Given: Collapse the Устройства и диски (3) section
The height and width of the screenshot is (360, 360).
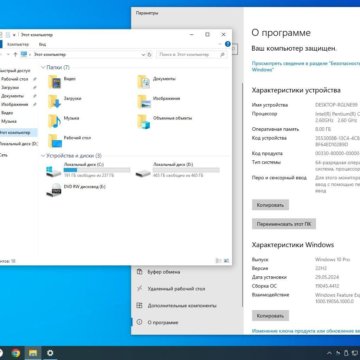Looking at the screenshot, I should pos(43,156).
